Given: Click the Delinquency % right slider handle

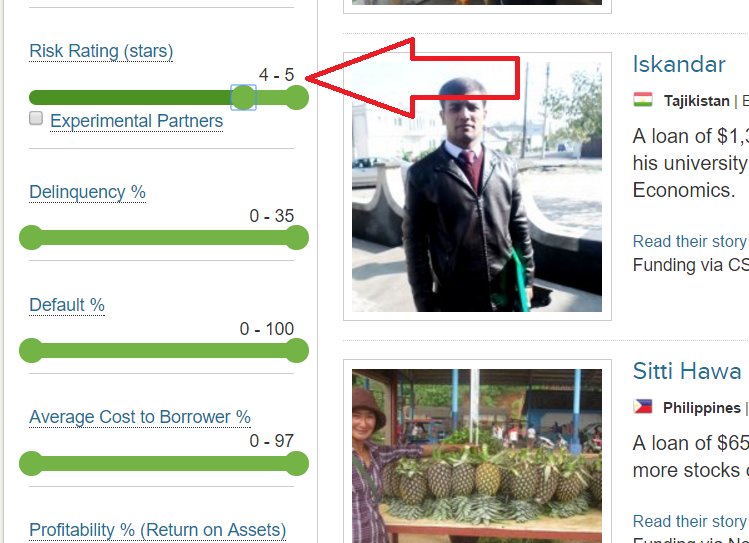Looking at the screenshot, I should tap(297, 237).
